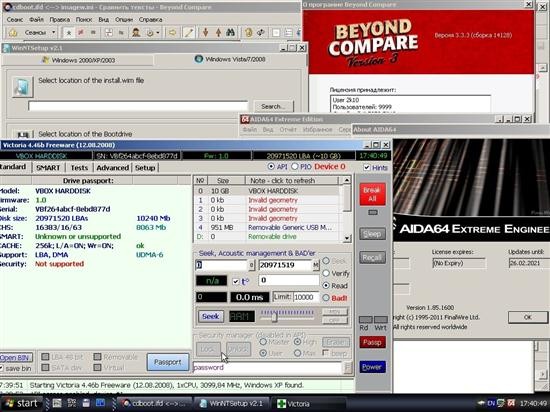Click the Beyond Compare home icon in toolbar

point(13,33)
